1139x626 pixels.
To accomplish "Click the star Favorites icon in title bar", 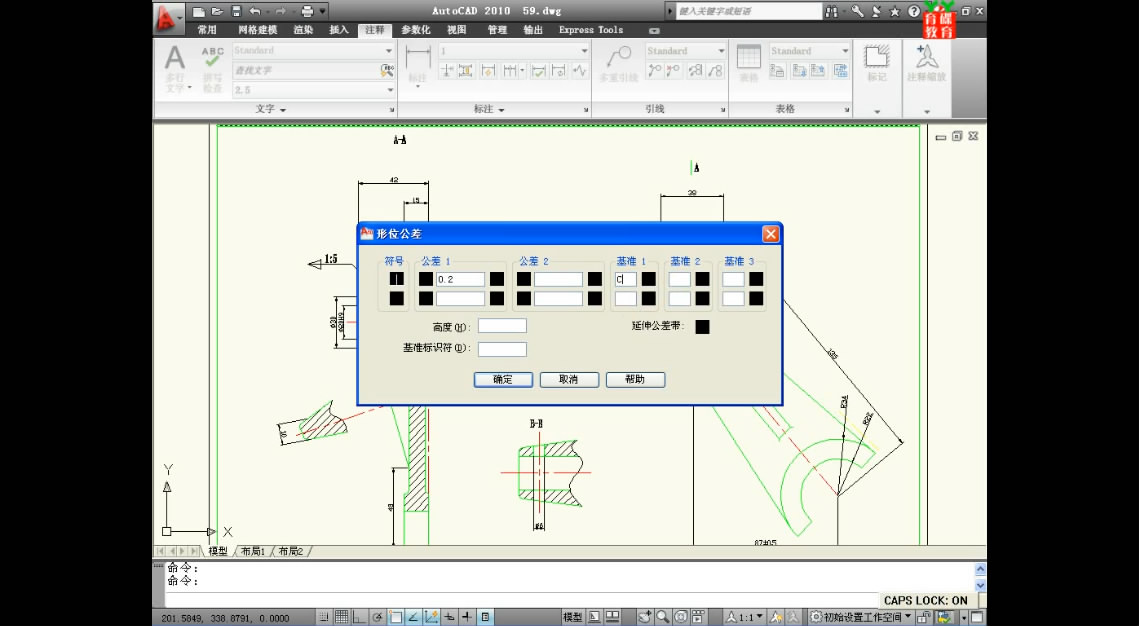I will pyautogui.click(x=895, y=11).
